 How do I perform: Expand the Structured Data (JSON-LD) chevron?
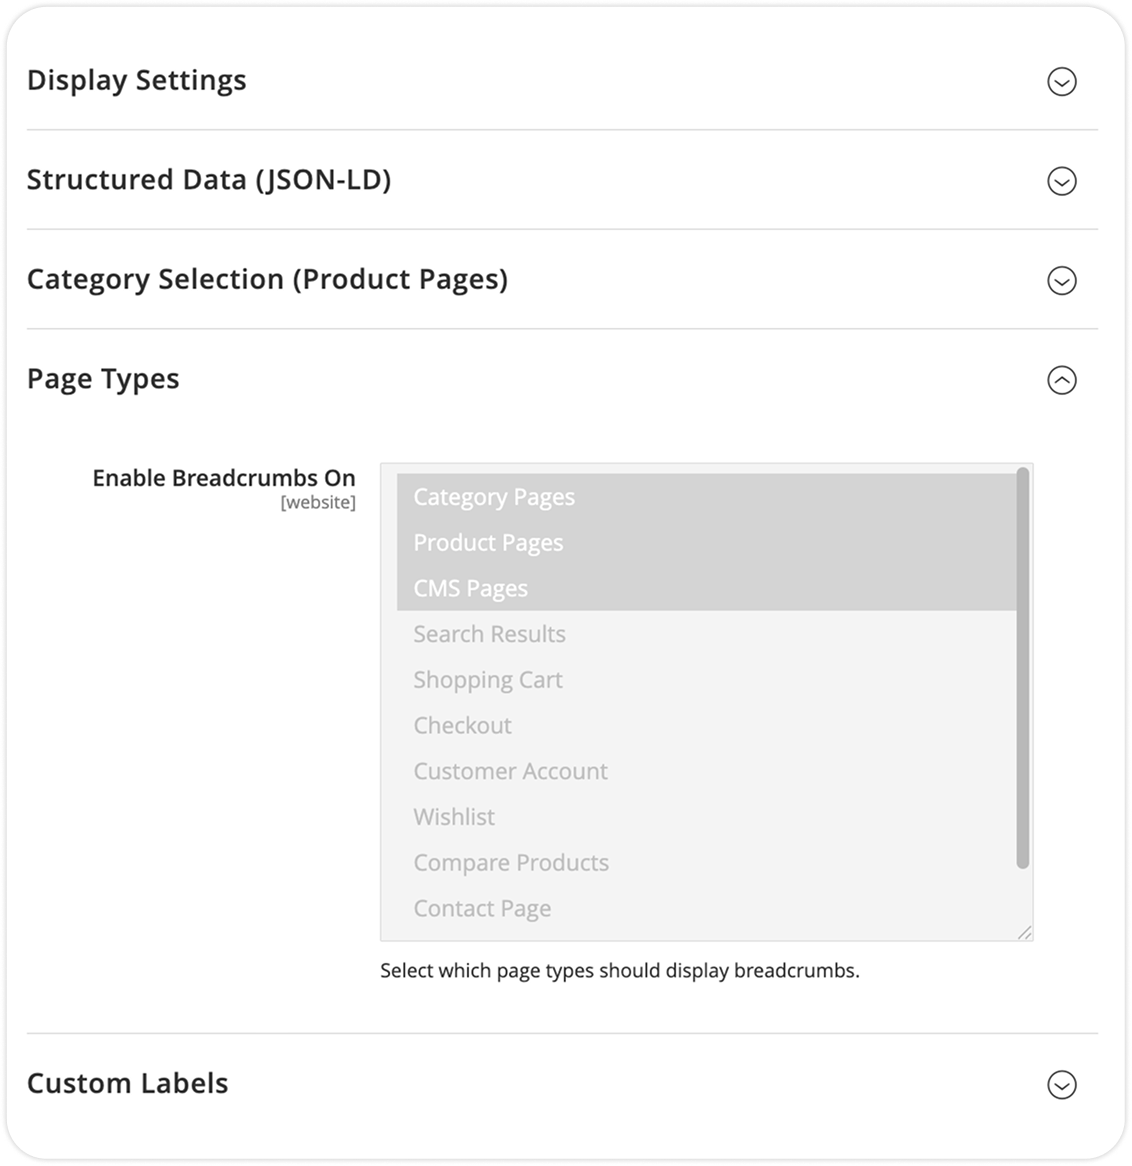click(x=1062, y=181)
